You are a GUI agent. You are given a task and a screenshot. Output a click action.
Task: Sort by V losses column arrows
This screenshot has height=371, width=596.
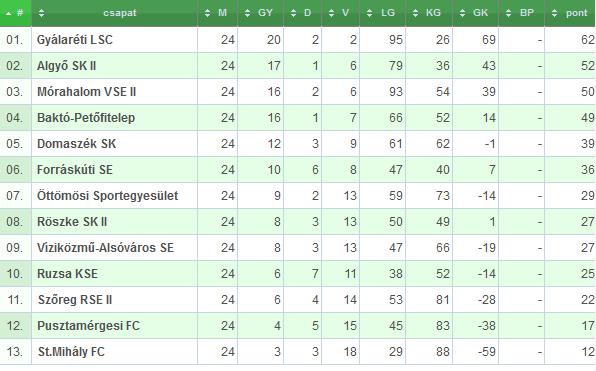[x=331, y=13]
